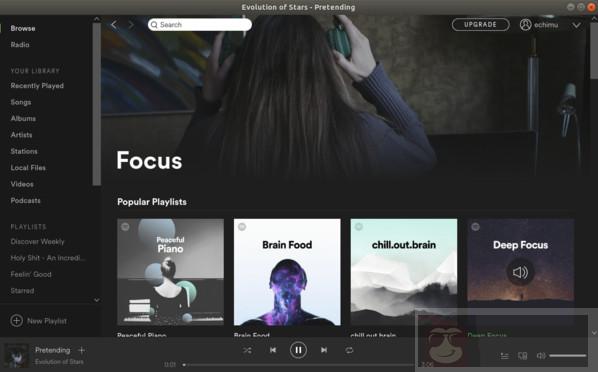Click the New Playlist label
Viewport: 598px width, 372px height.
pos(47,321)
